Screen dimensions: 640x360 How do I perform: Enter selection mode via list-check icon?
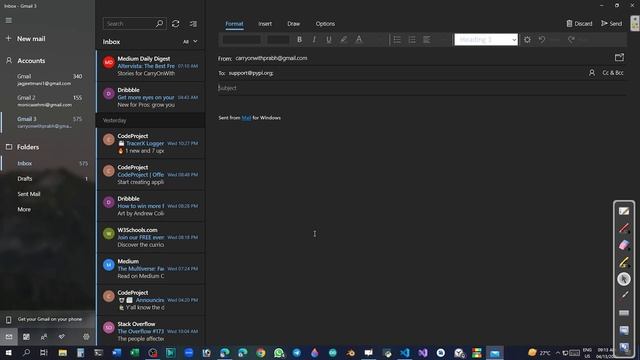pos(193,24)
